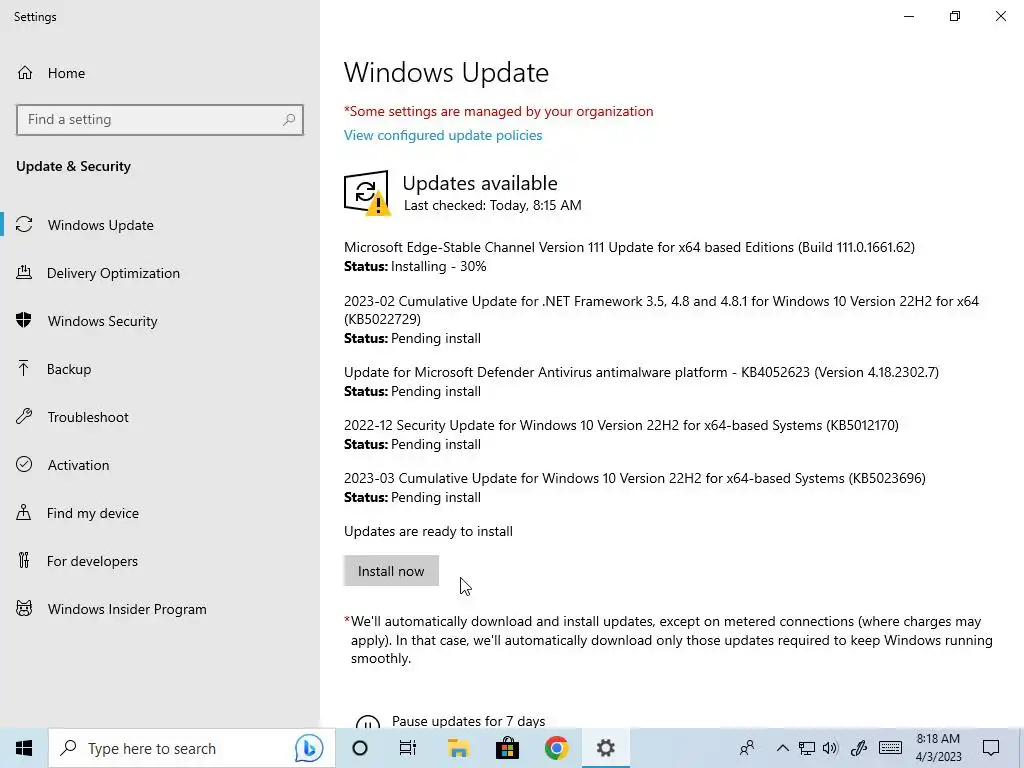Click the Find my device icon
This screenshot has width=1024, height=768.
click(24, 513)
